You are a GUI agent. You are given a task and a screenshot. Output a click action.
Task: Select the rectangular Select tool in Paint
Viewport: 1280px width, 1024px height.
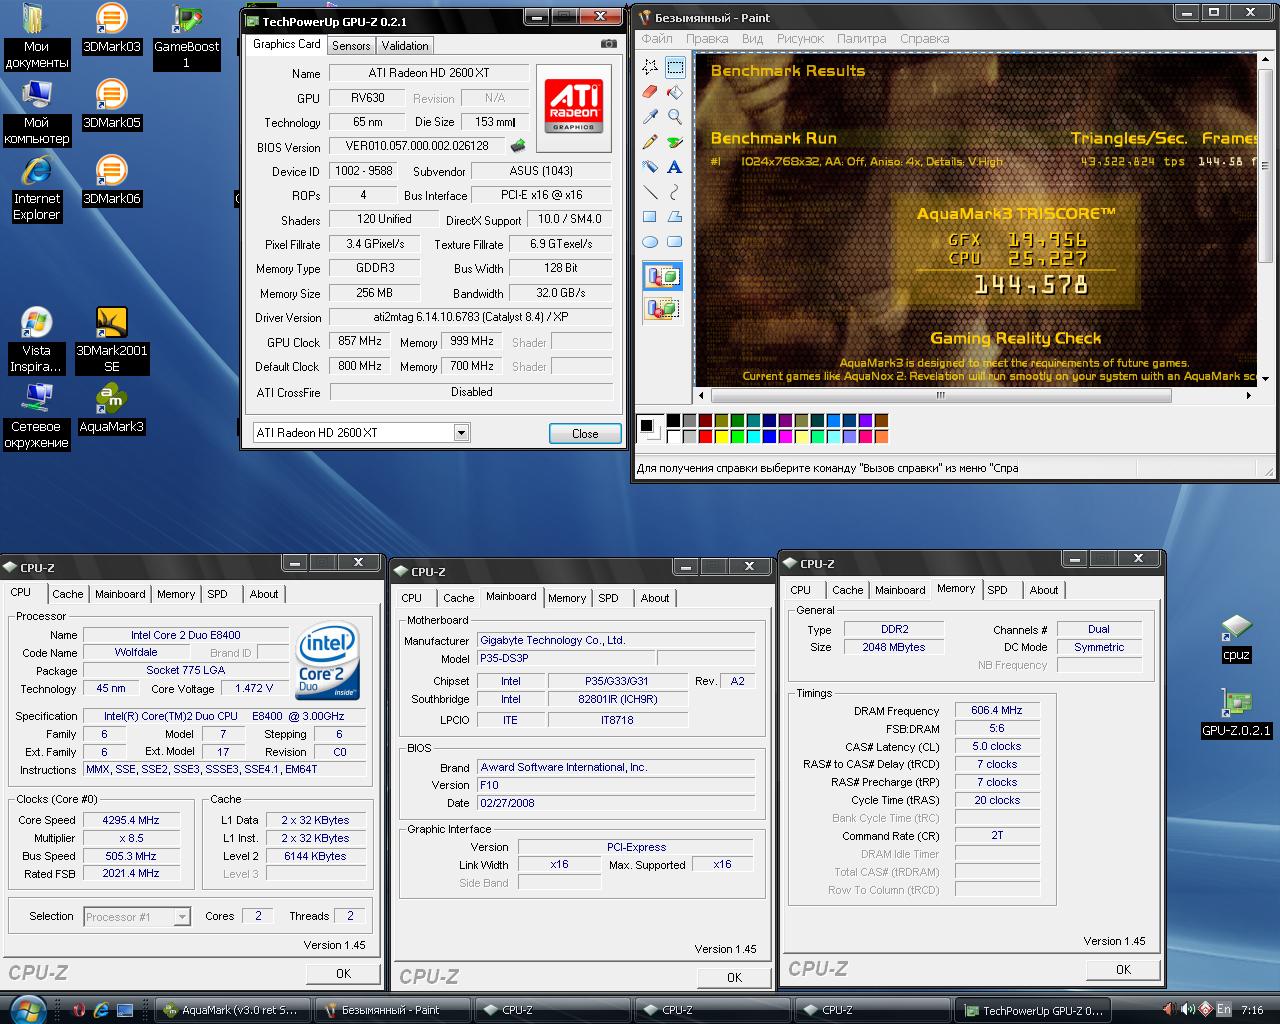pyautogui.click(x=675, y=67)
